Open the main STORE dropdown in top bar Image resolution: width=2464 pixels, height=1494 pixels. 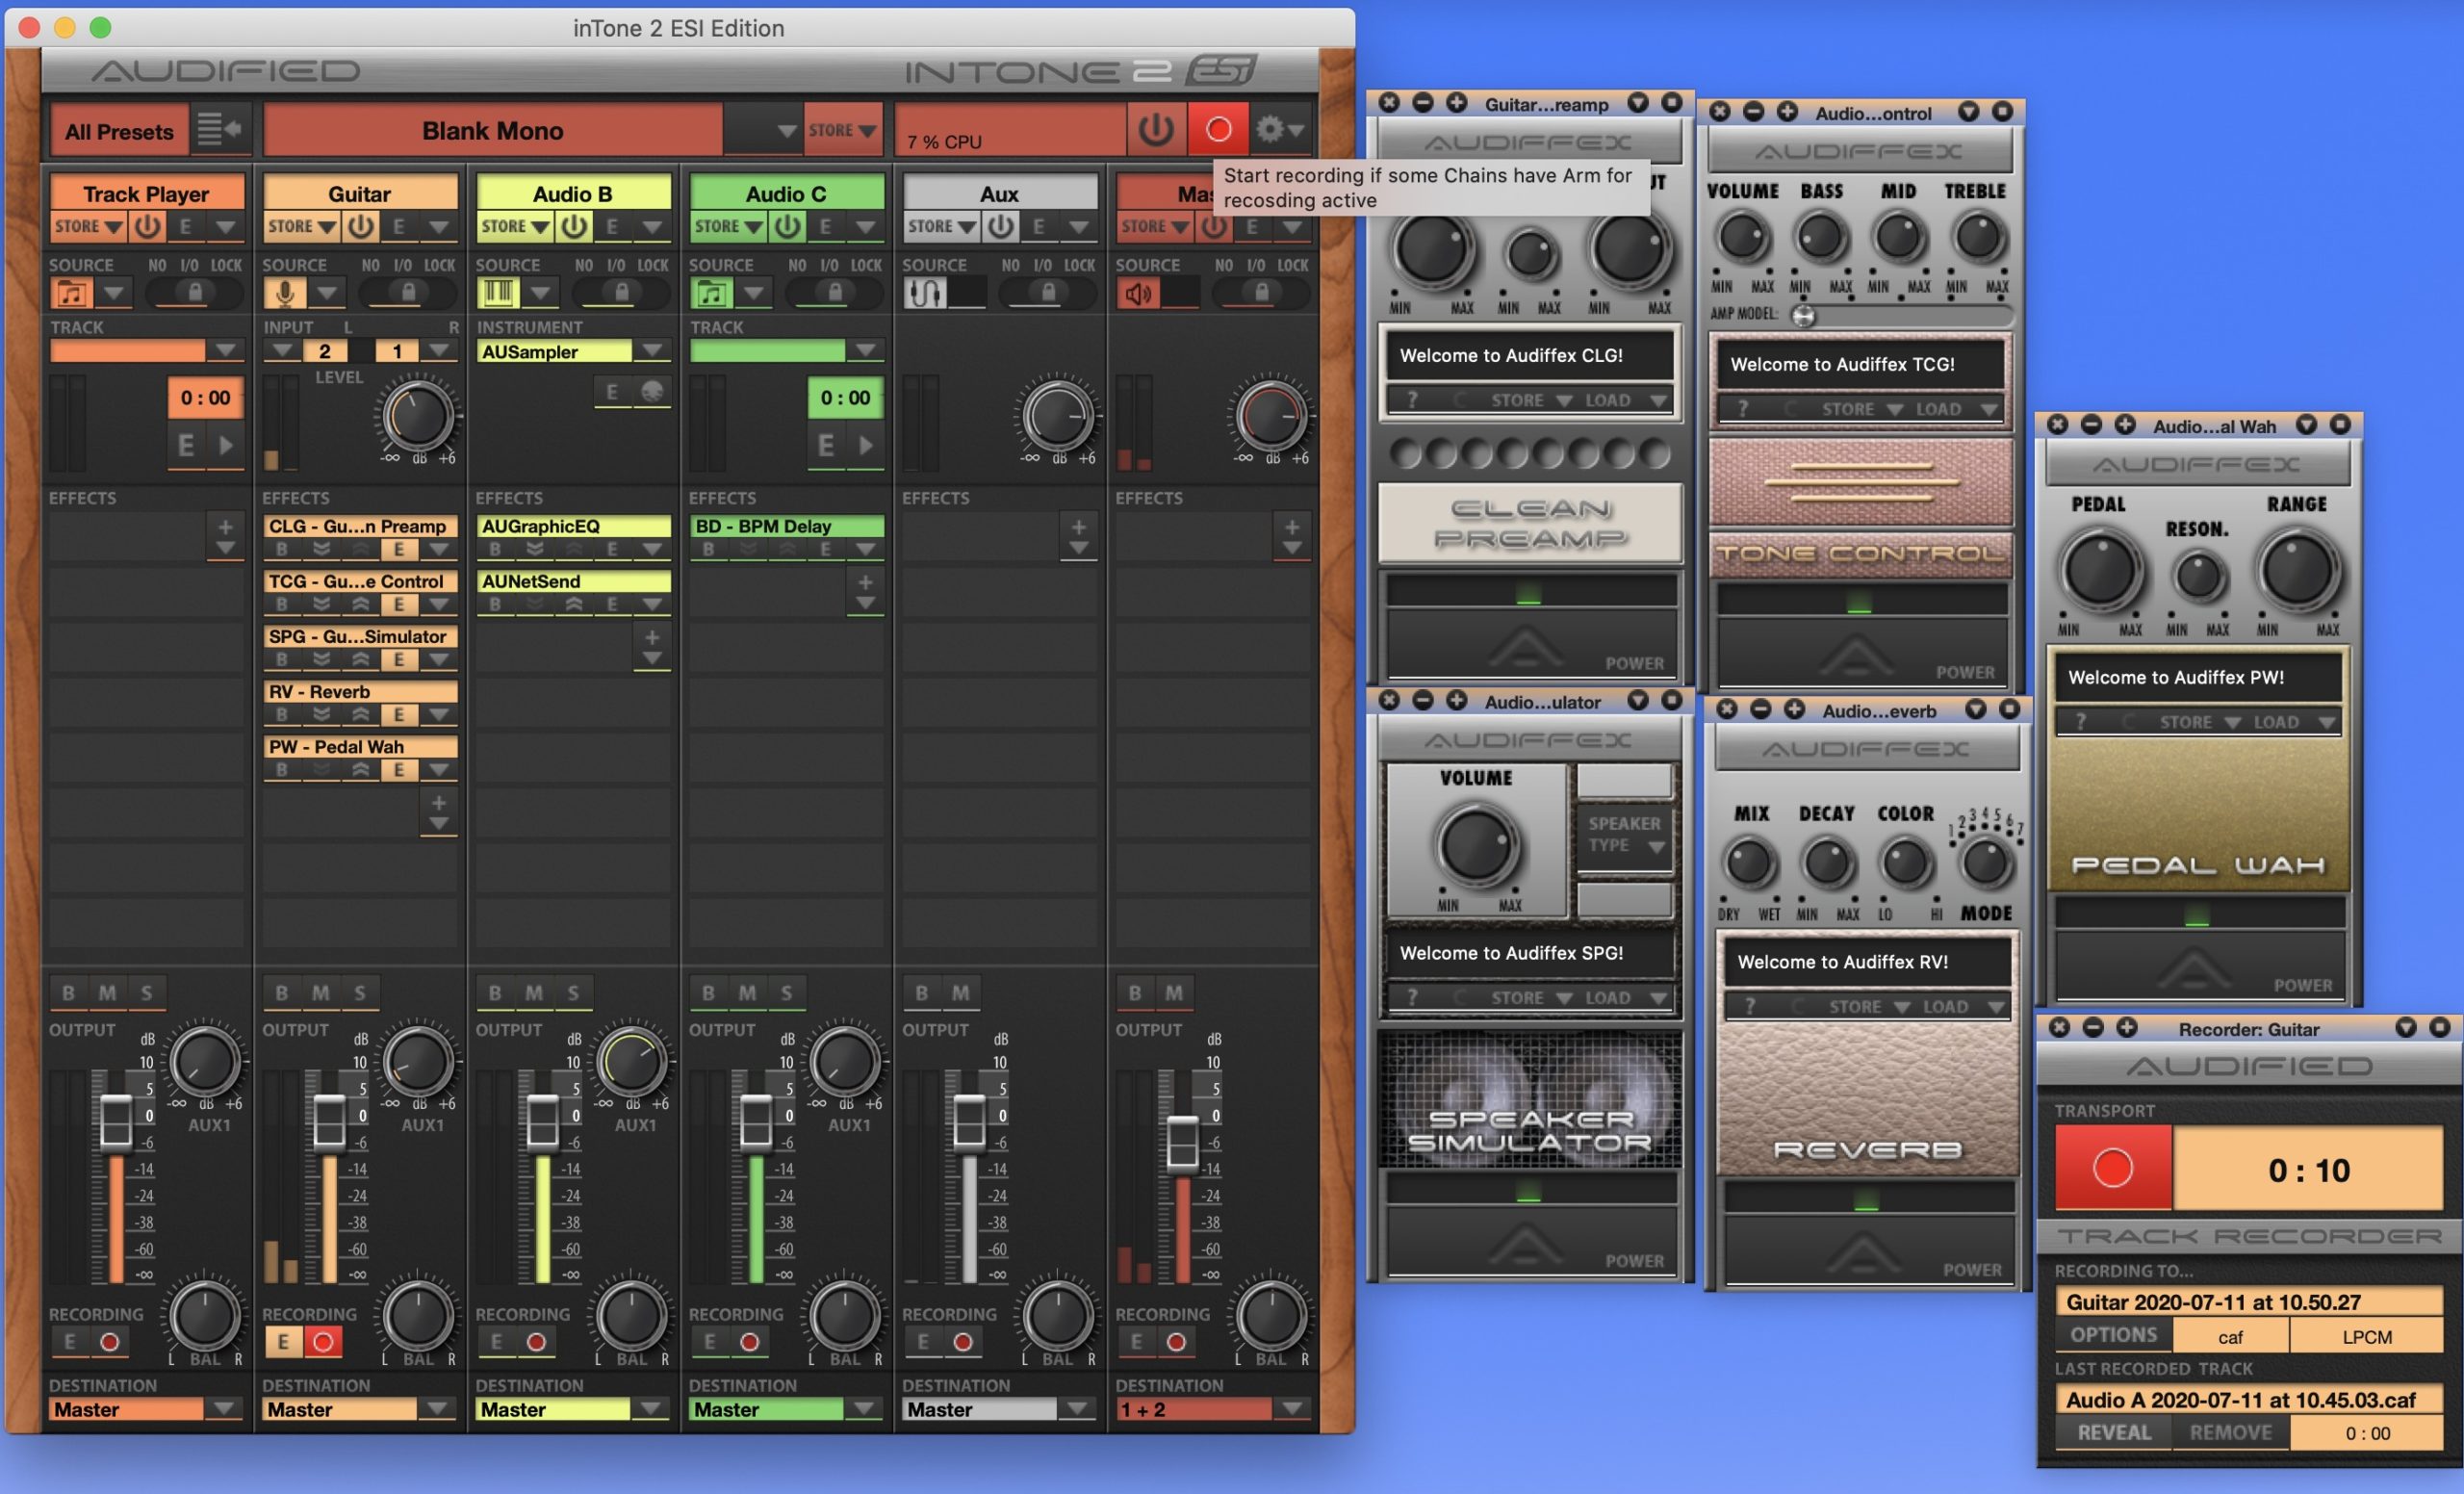click(842, 131)
